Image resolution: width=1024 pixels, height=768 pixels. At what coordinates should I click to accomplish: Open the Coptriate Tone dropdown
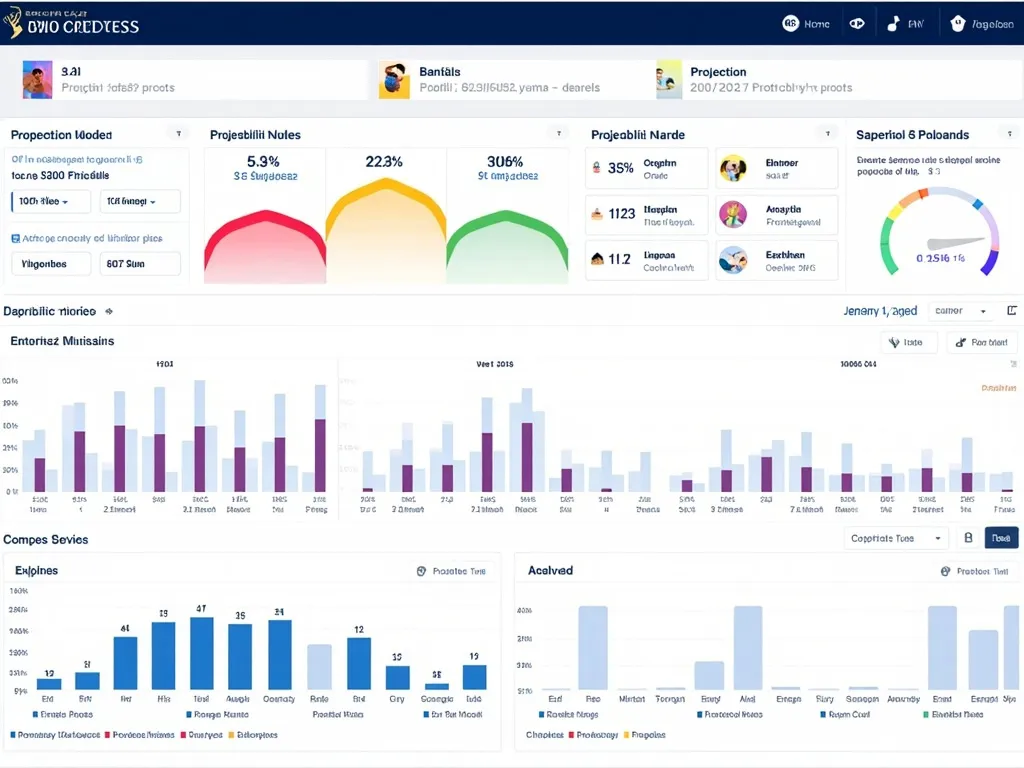895,538
